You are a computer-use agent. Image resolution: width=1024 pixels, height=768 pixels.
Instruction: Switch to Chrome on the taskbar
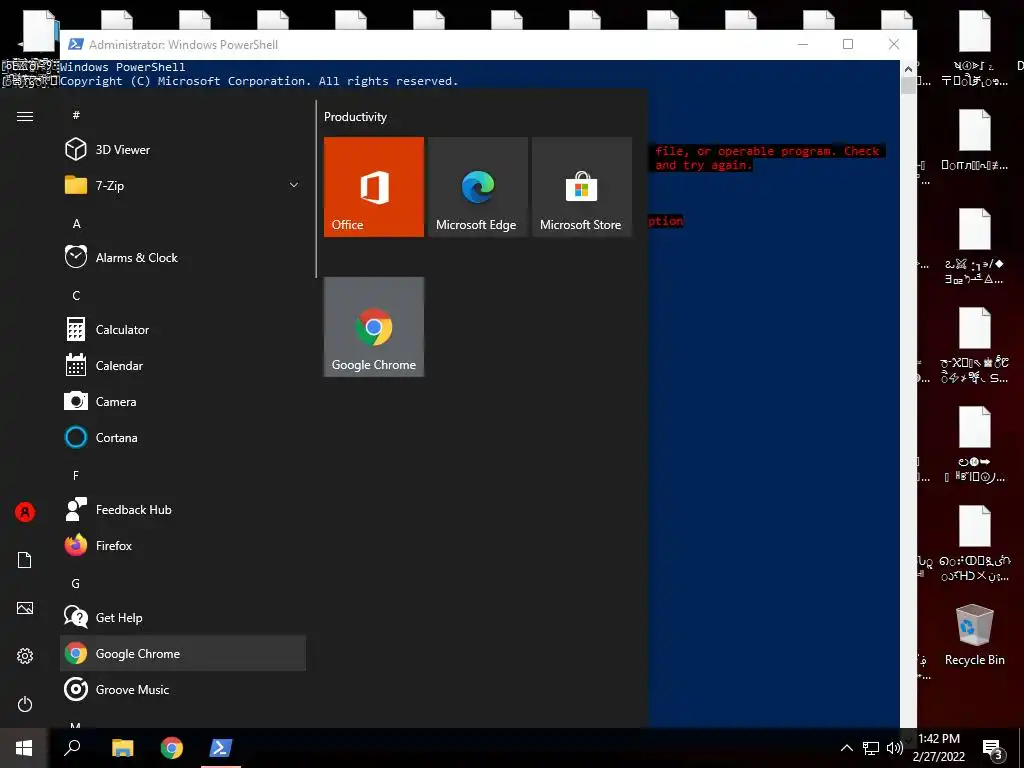172,748
